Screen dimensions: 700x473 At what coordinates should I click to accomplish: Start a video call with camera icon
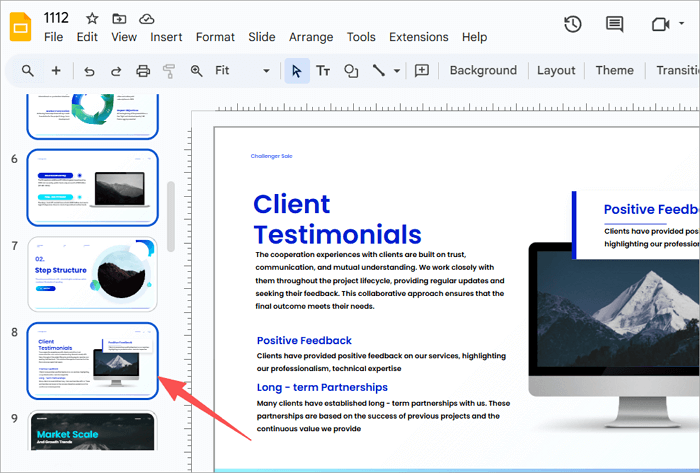click(x=660, y=24)
